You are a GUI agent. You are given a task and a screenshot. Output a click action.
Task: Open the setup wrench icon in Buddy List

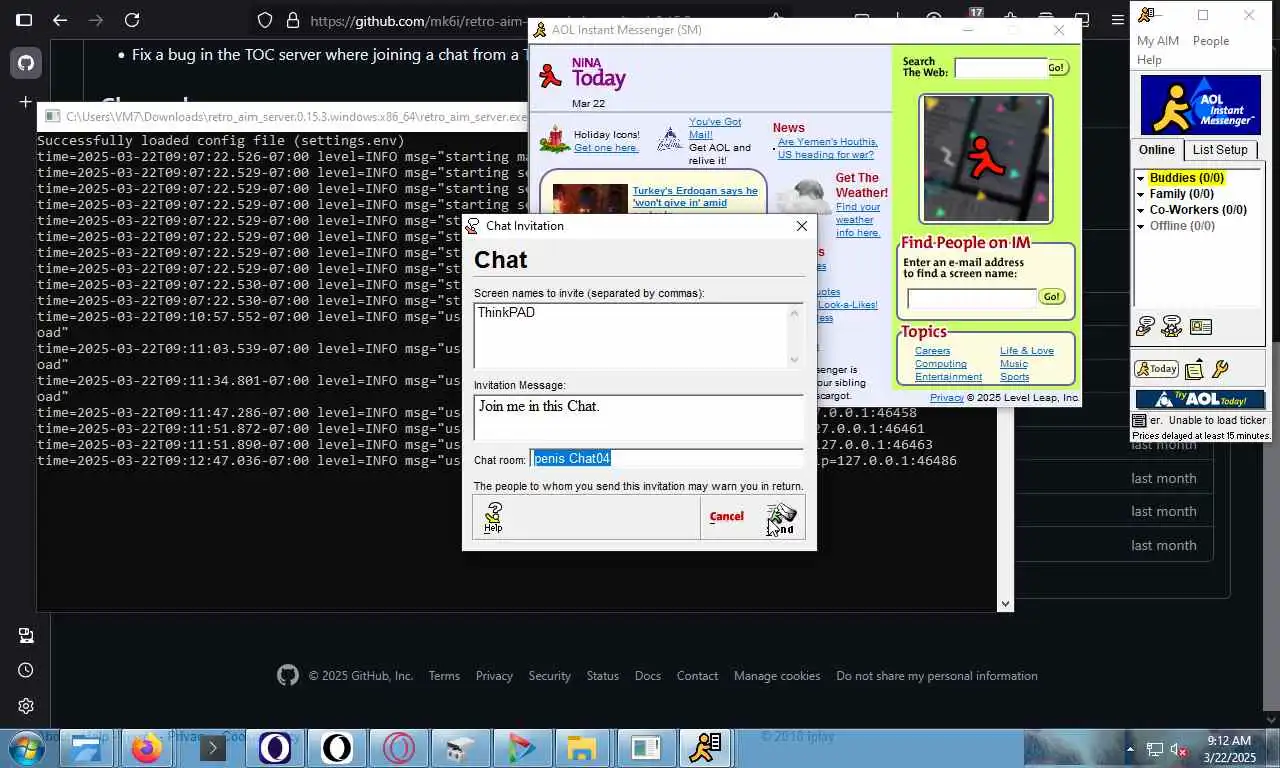(x=1220, y=370)
